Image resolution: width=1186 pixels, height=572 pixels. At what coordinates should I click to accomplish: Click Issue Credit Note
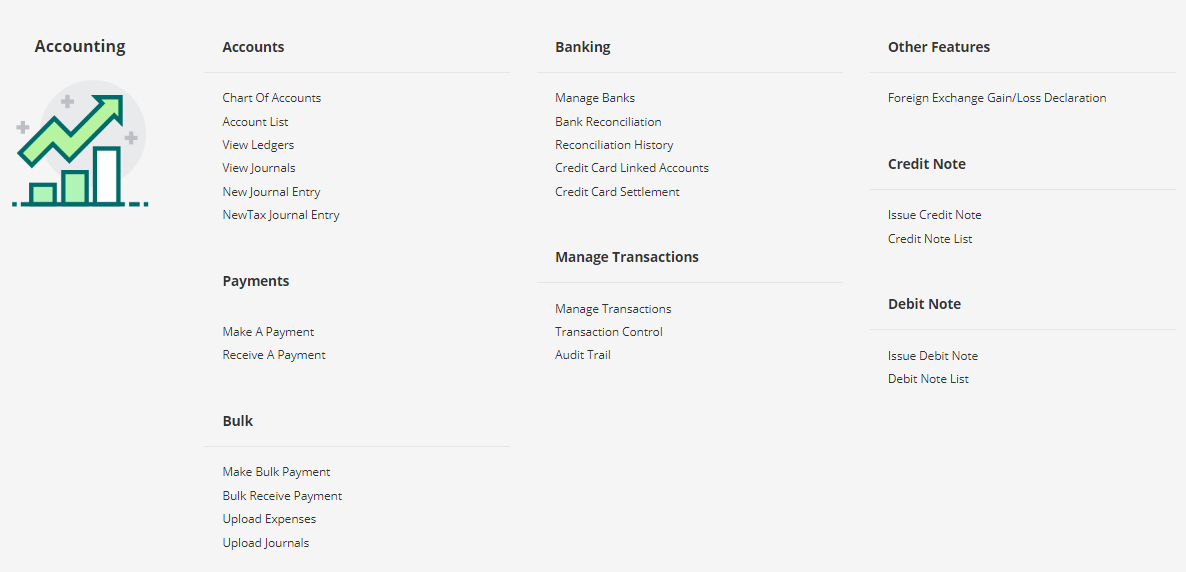pyautogui.click(x=935, y=215)
